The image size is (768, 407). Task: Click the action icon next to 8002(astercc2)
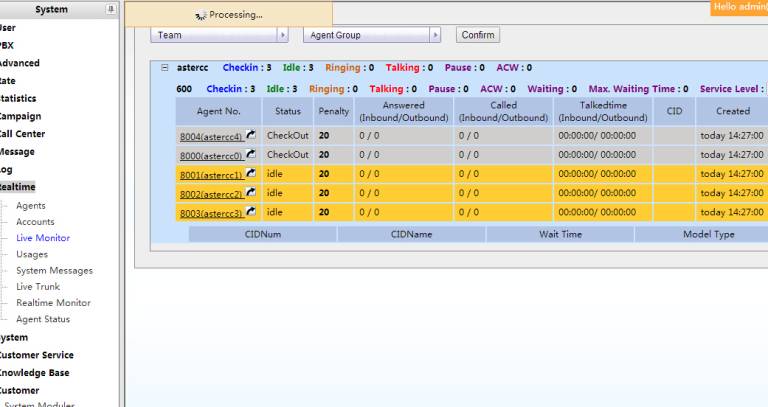coord(251,193)
